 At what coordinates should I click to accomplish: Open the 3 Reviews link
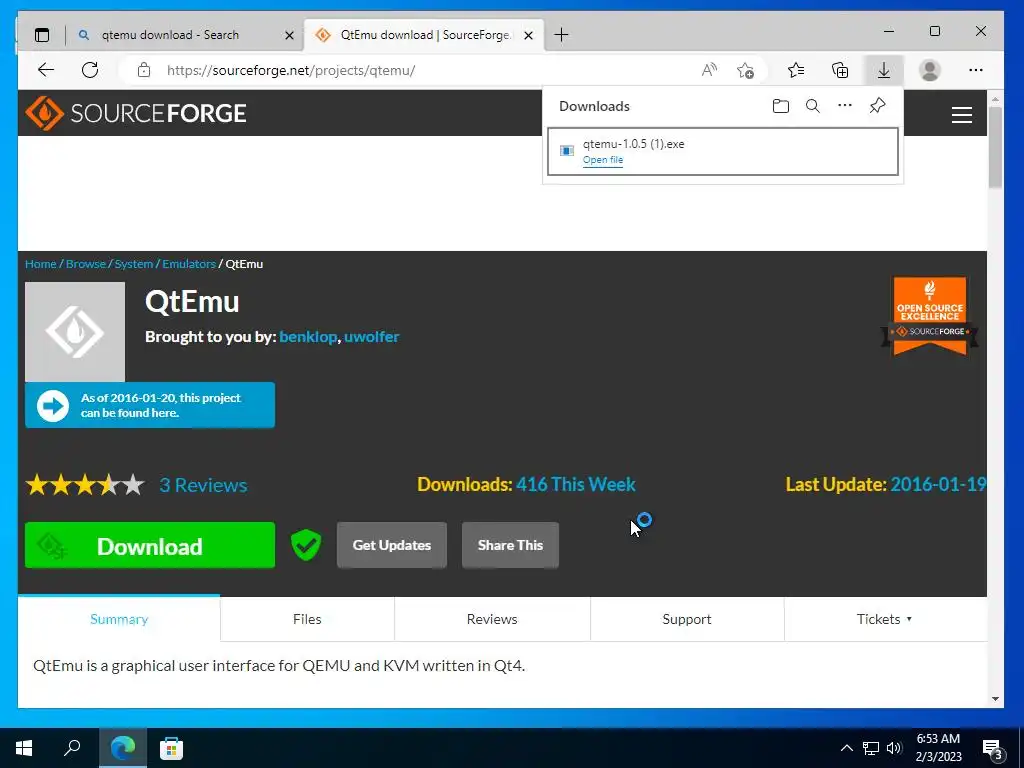(x=203, y=485)
